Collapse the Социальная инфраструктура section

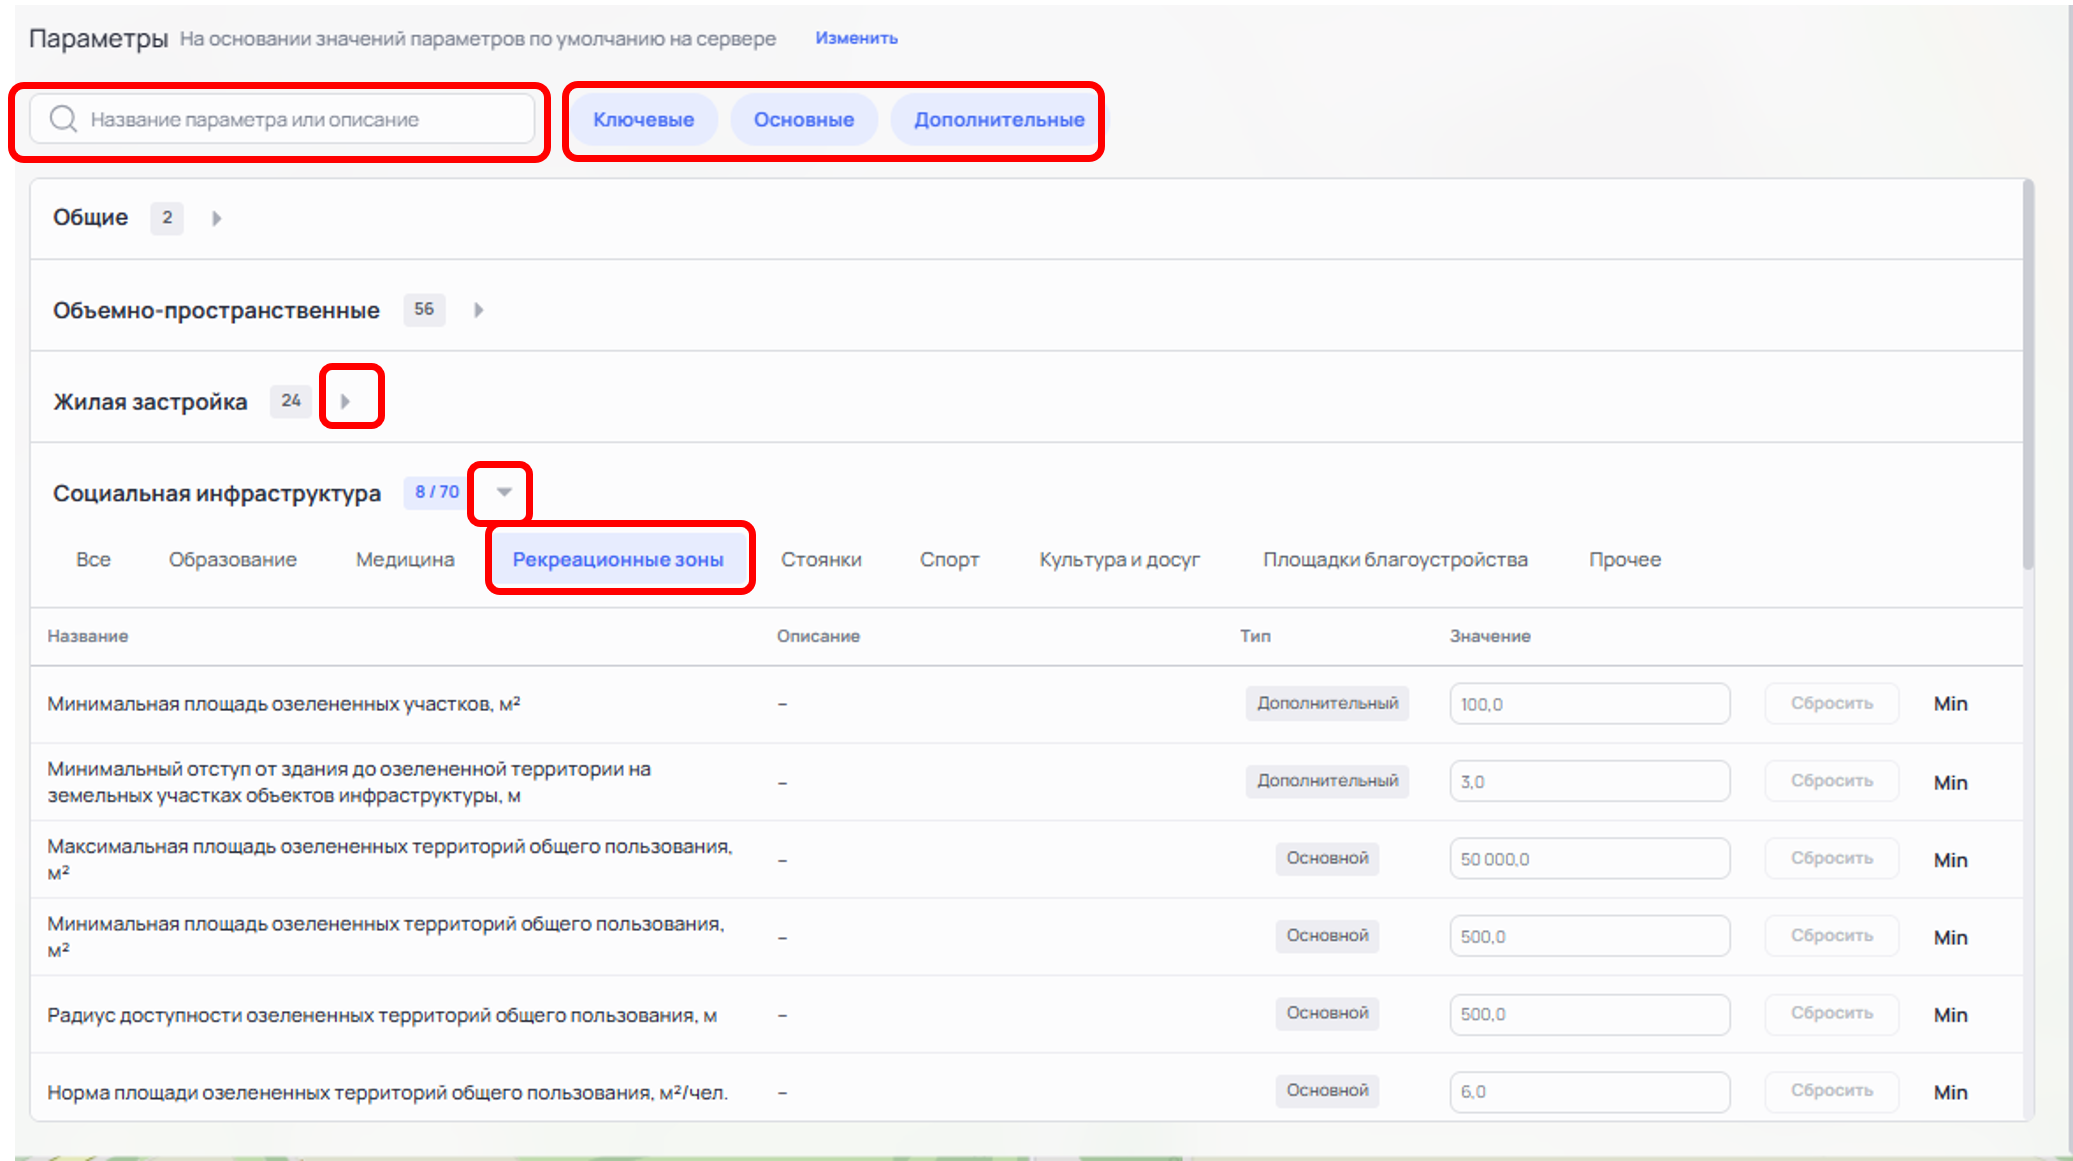pyautogui.click(x=504, y=492)
